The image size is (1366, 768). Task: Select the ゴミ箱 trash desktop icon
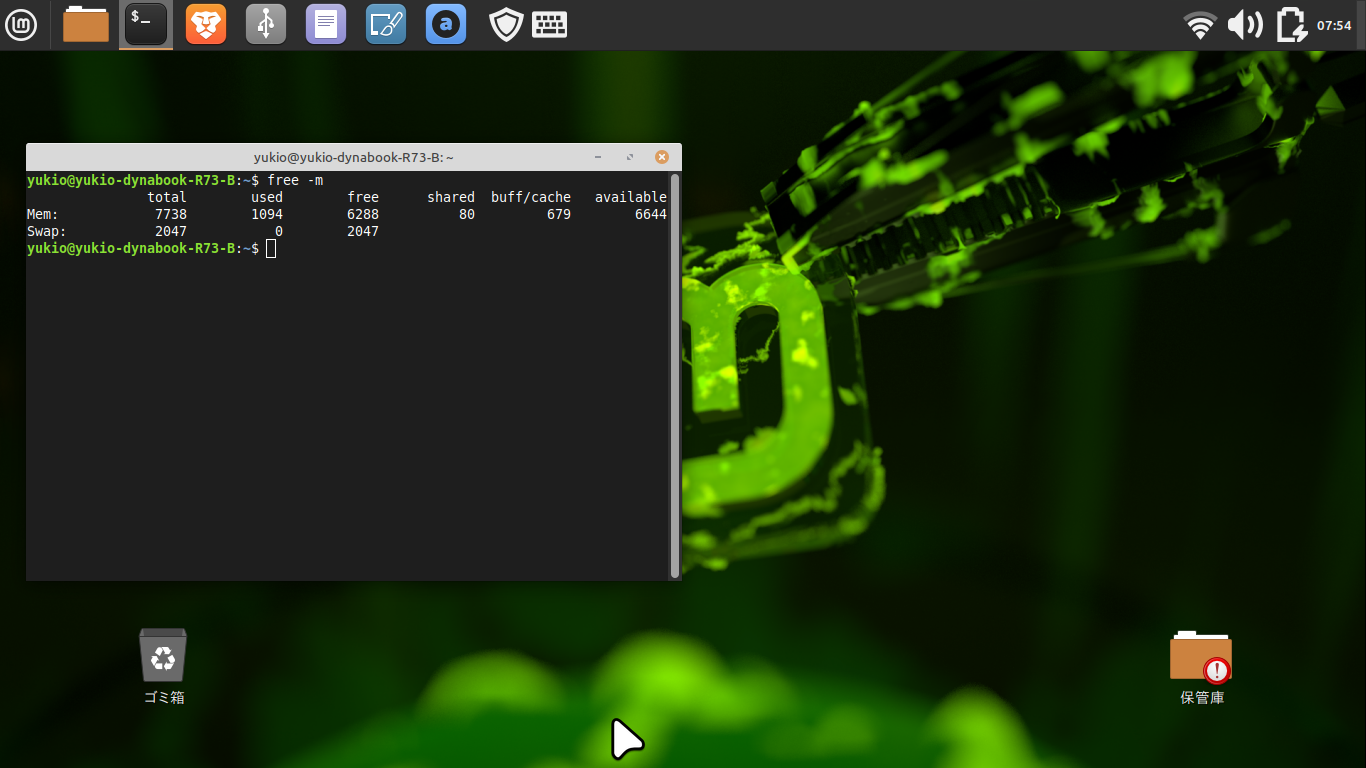pyautogui.click(x=163, y=666)
